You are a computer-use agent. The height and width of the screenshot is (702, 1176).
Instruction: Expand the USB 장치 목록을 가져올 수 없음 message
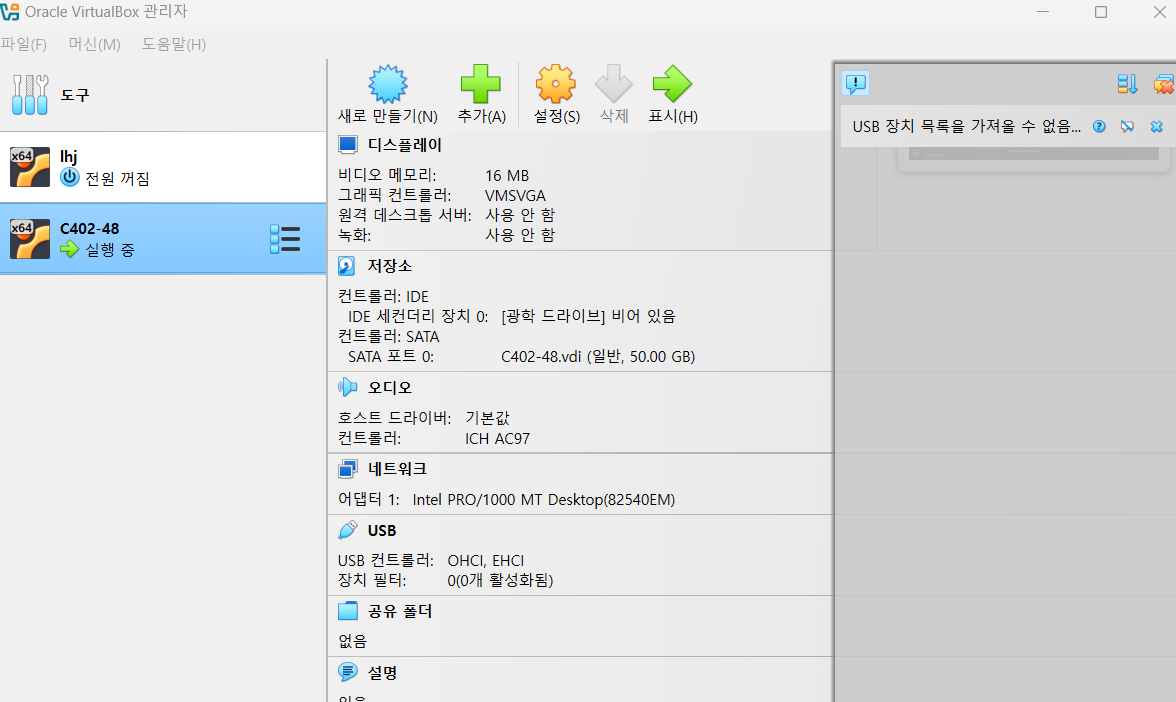[x=966, y=126]
